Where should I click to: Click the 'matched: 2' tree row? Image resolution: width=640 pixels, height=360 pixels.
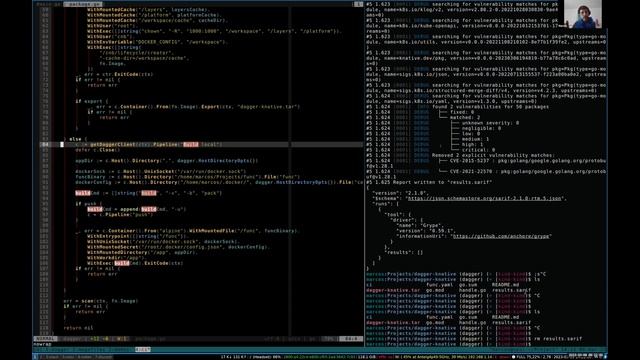click(x=465, y=118)
